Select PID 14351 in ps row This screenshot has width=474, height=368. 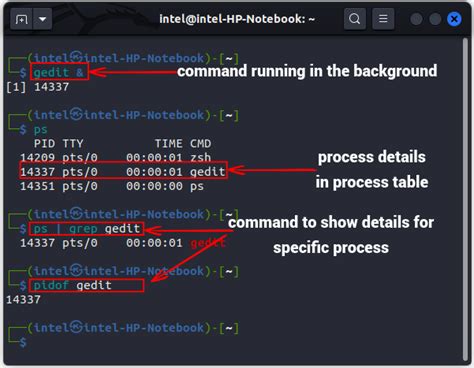37,186
